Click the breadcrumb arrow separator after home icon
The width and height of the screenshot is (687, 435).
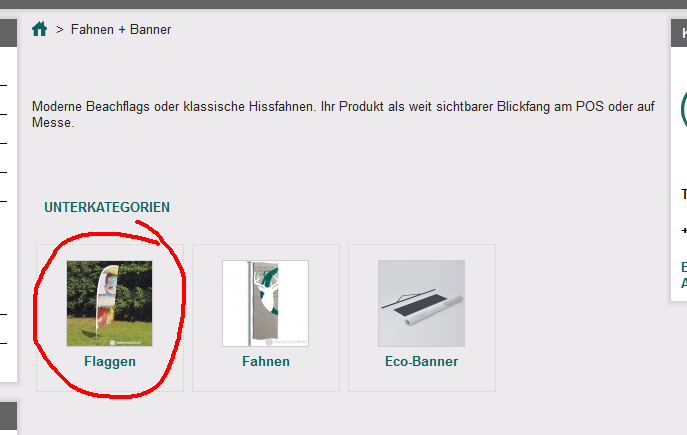(x=60, y=30)
